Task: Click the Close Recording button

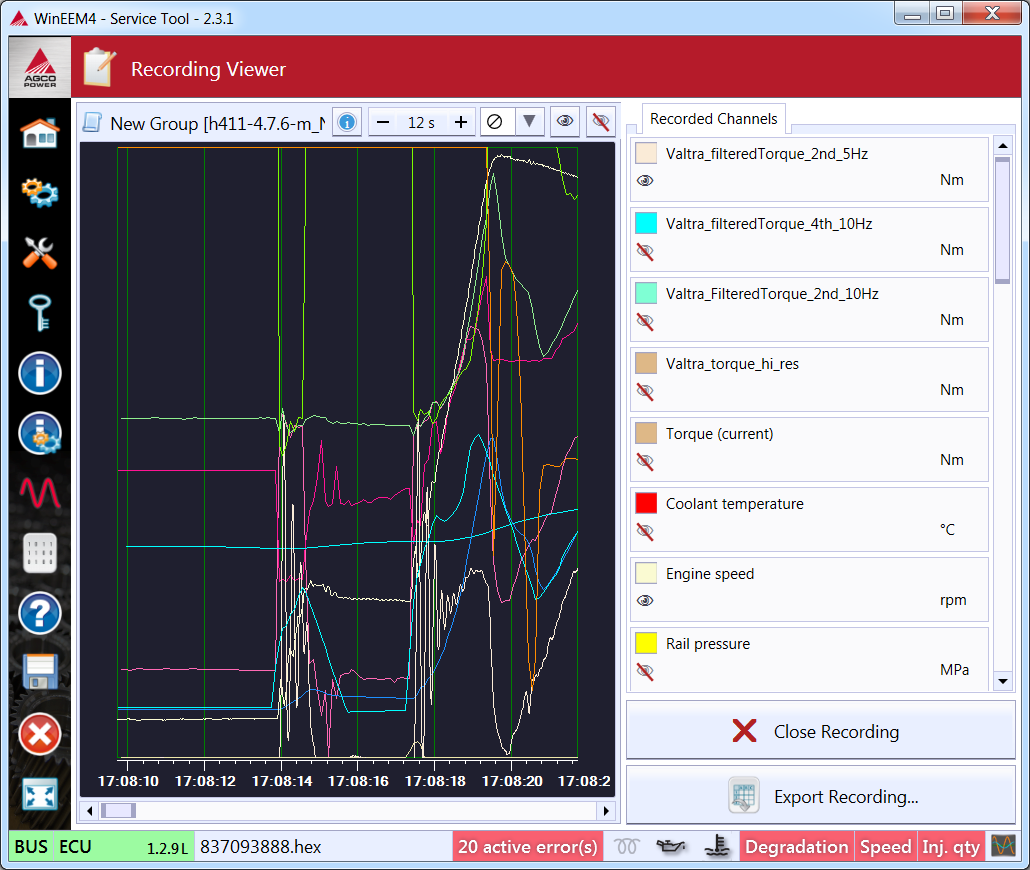Action: pos(820,732)
